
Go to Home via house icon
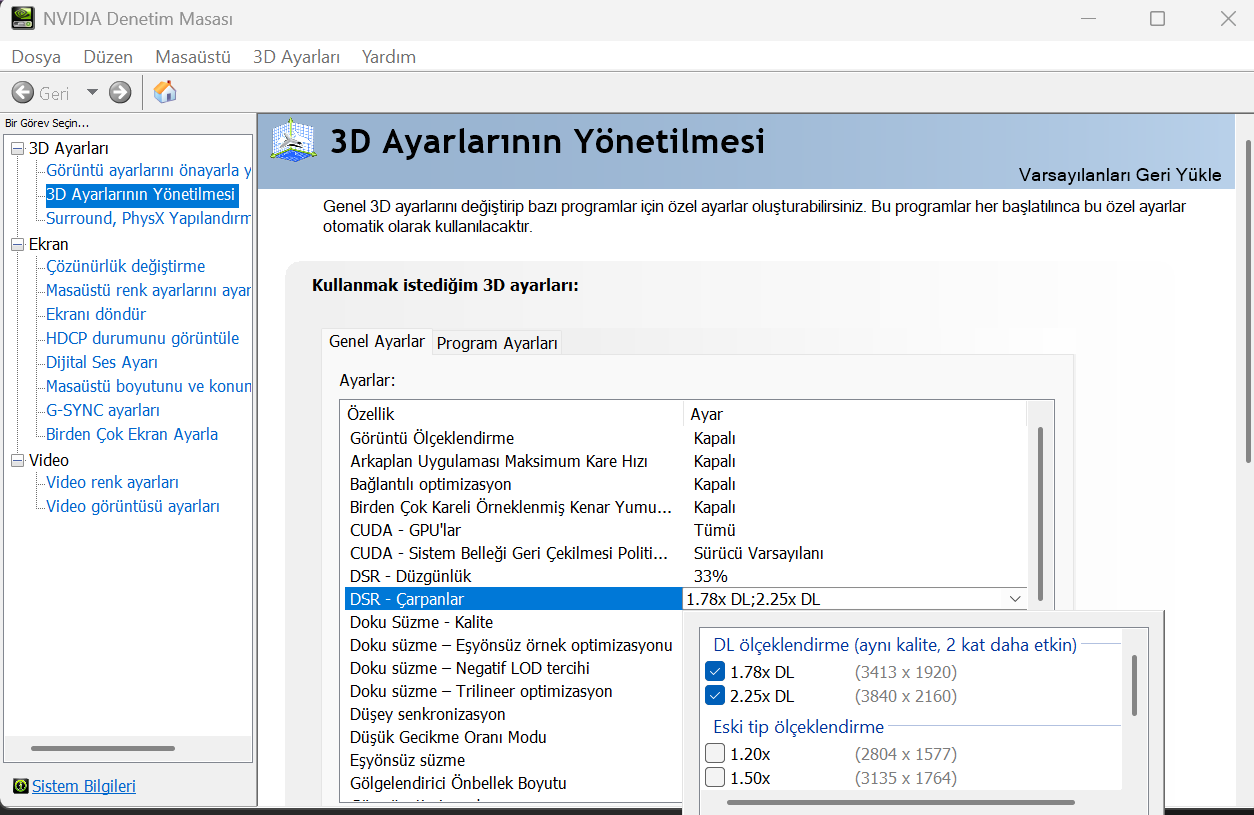(165, 92)
